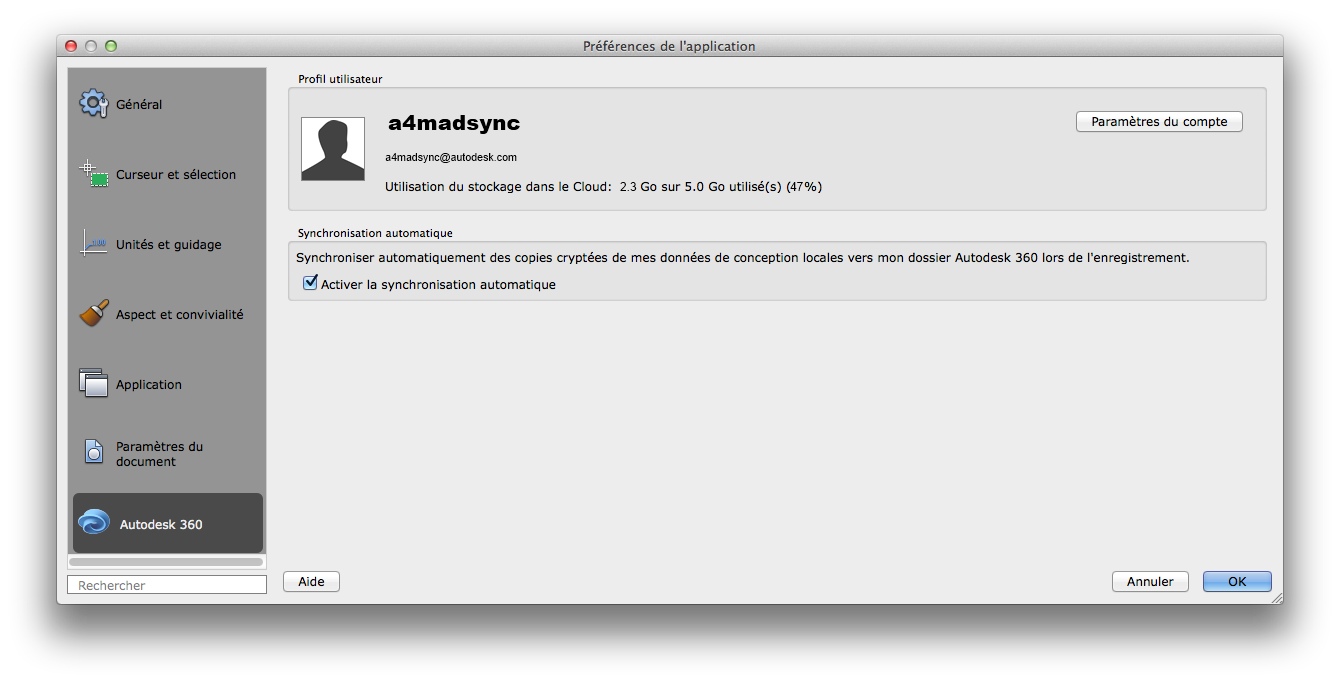Click the Paramètres du document page icon
This screenshot has width=1340, height=683.
(x=94, y=452)
